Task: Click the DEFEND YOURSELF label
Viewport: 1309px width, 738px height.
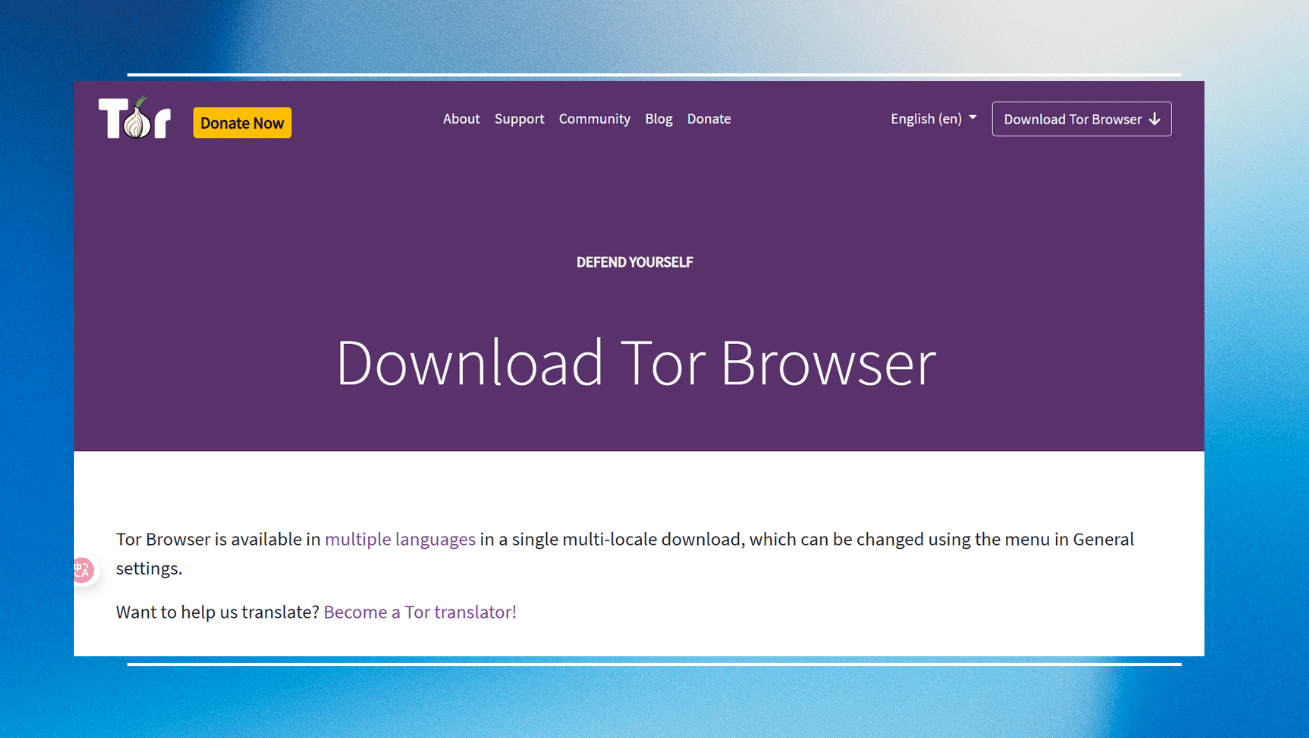Action: [635, 262]
